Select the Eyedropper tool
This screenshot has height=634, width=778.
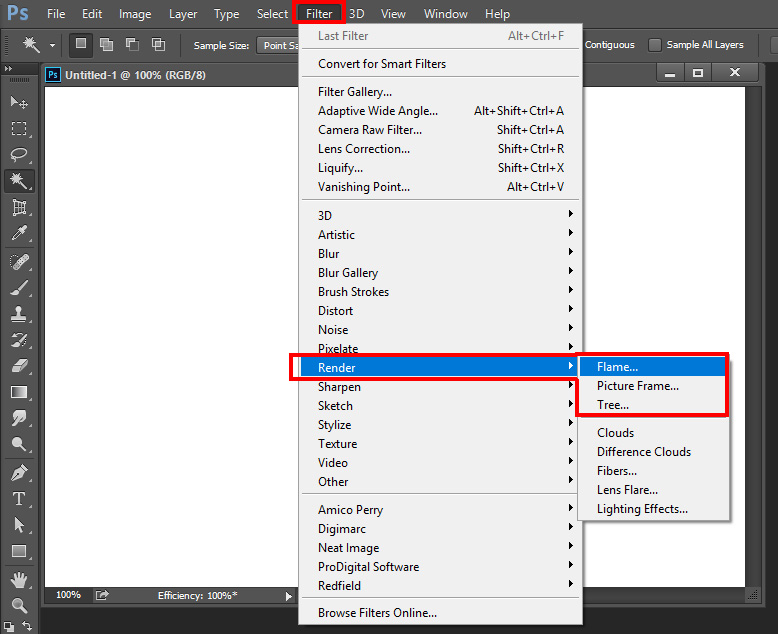pos(19,233)
